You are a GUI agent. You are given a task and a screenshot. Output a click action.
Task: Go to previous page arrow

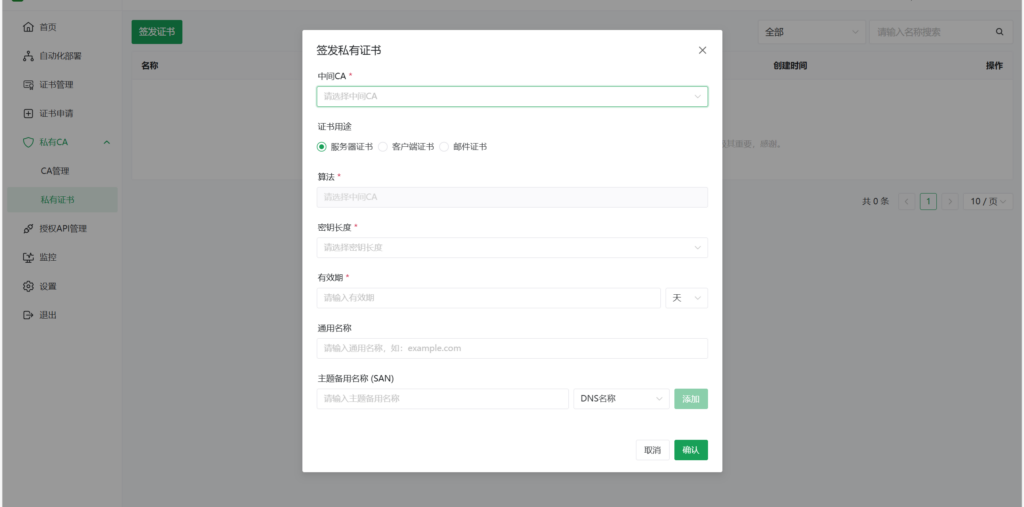coord(906,202)
